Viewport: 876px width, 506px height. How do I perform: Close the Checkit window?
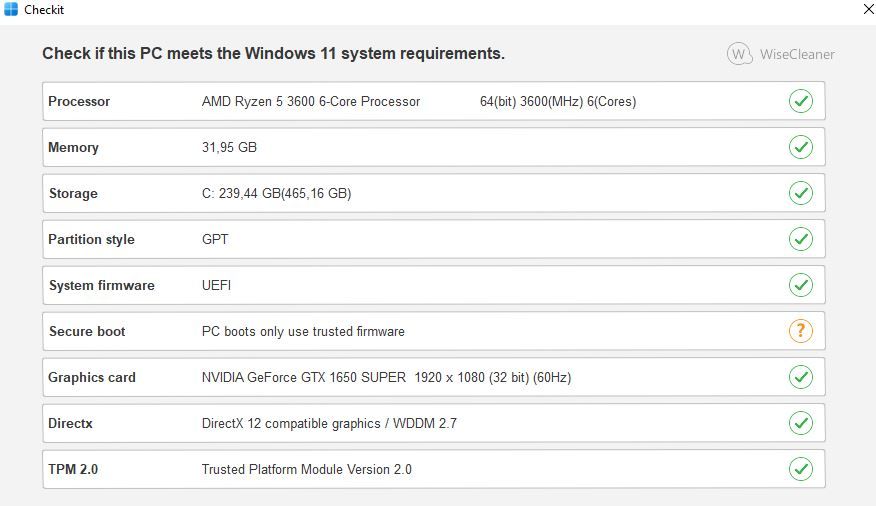pos(866,10)
